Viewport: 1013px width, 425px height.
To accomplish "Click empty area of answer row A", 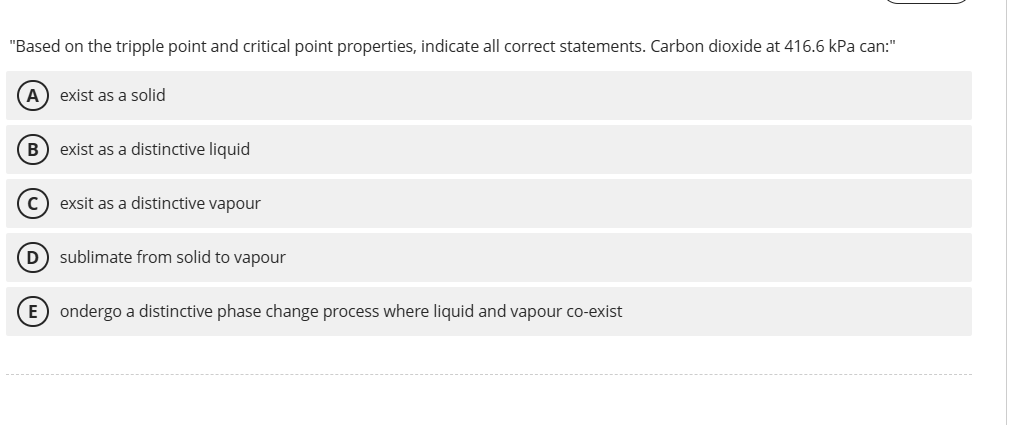I will [x=600, y=96].
